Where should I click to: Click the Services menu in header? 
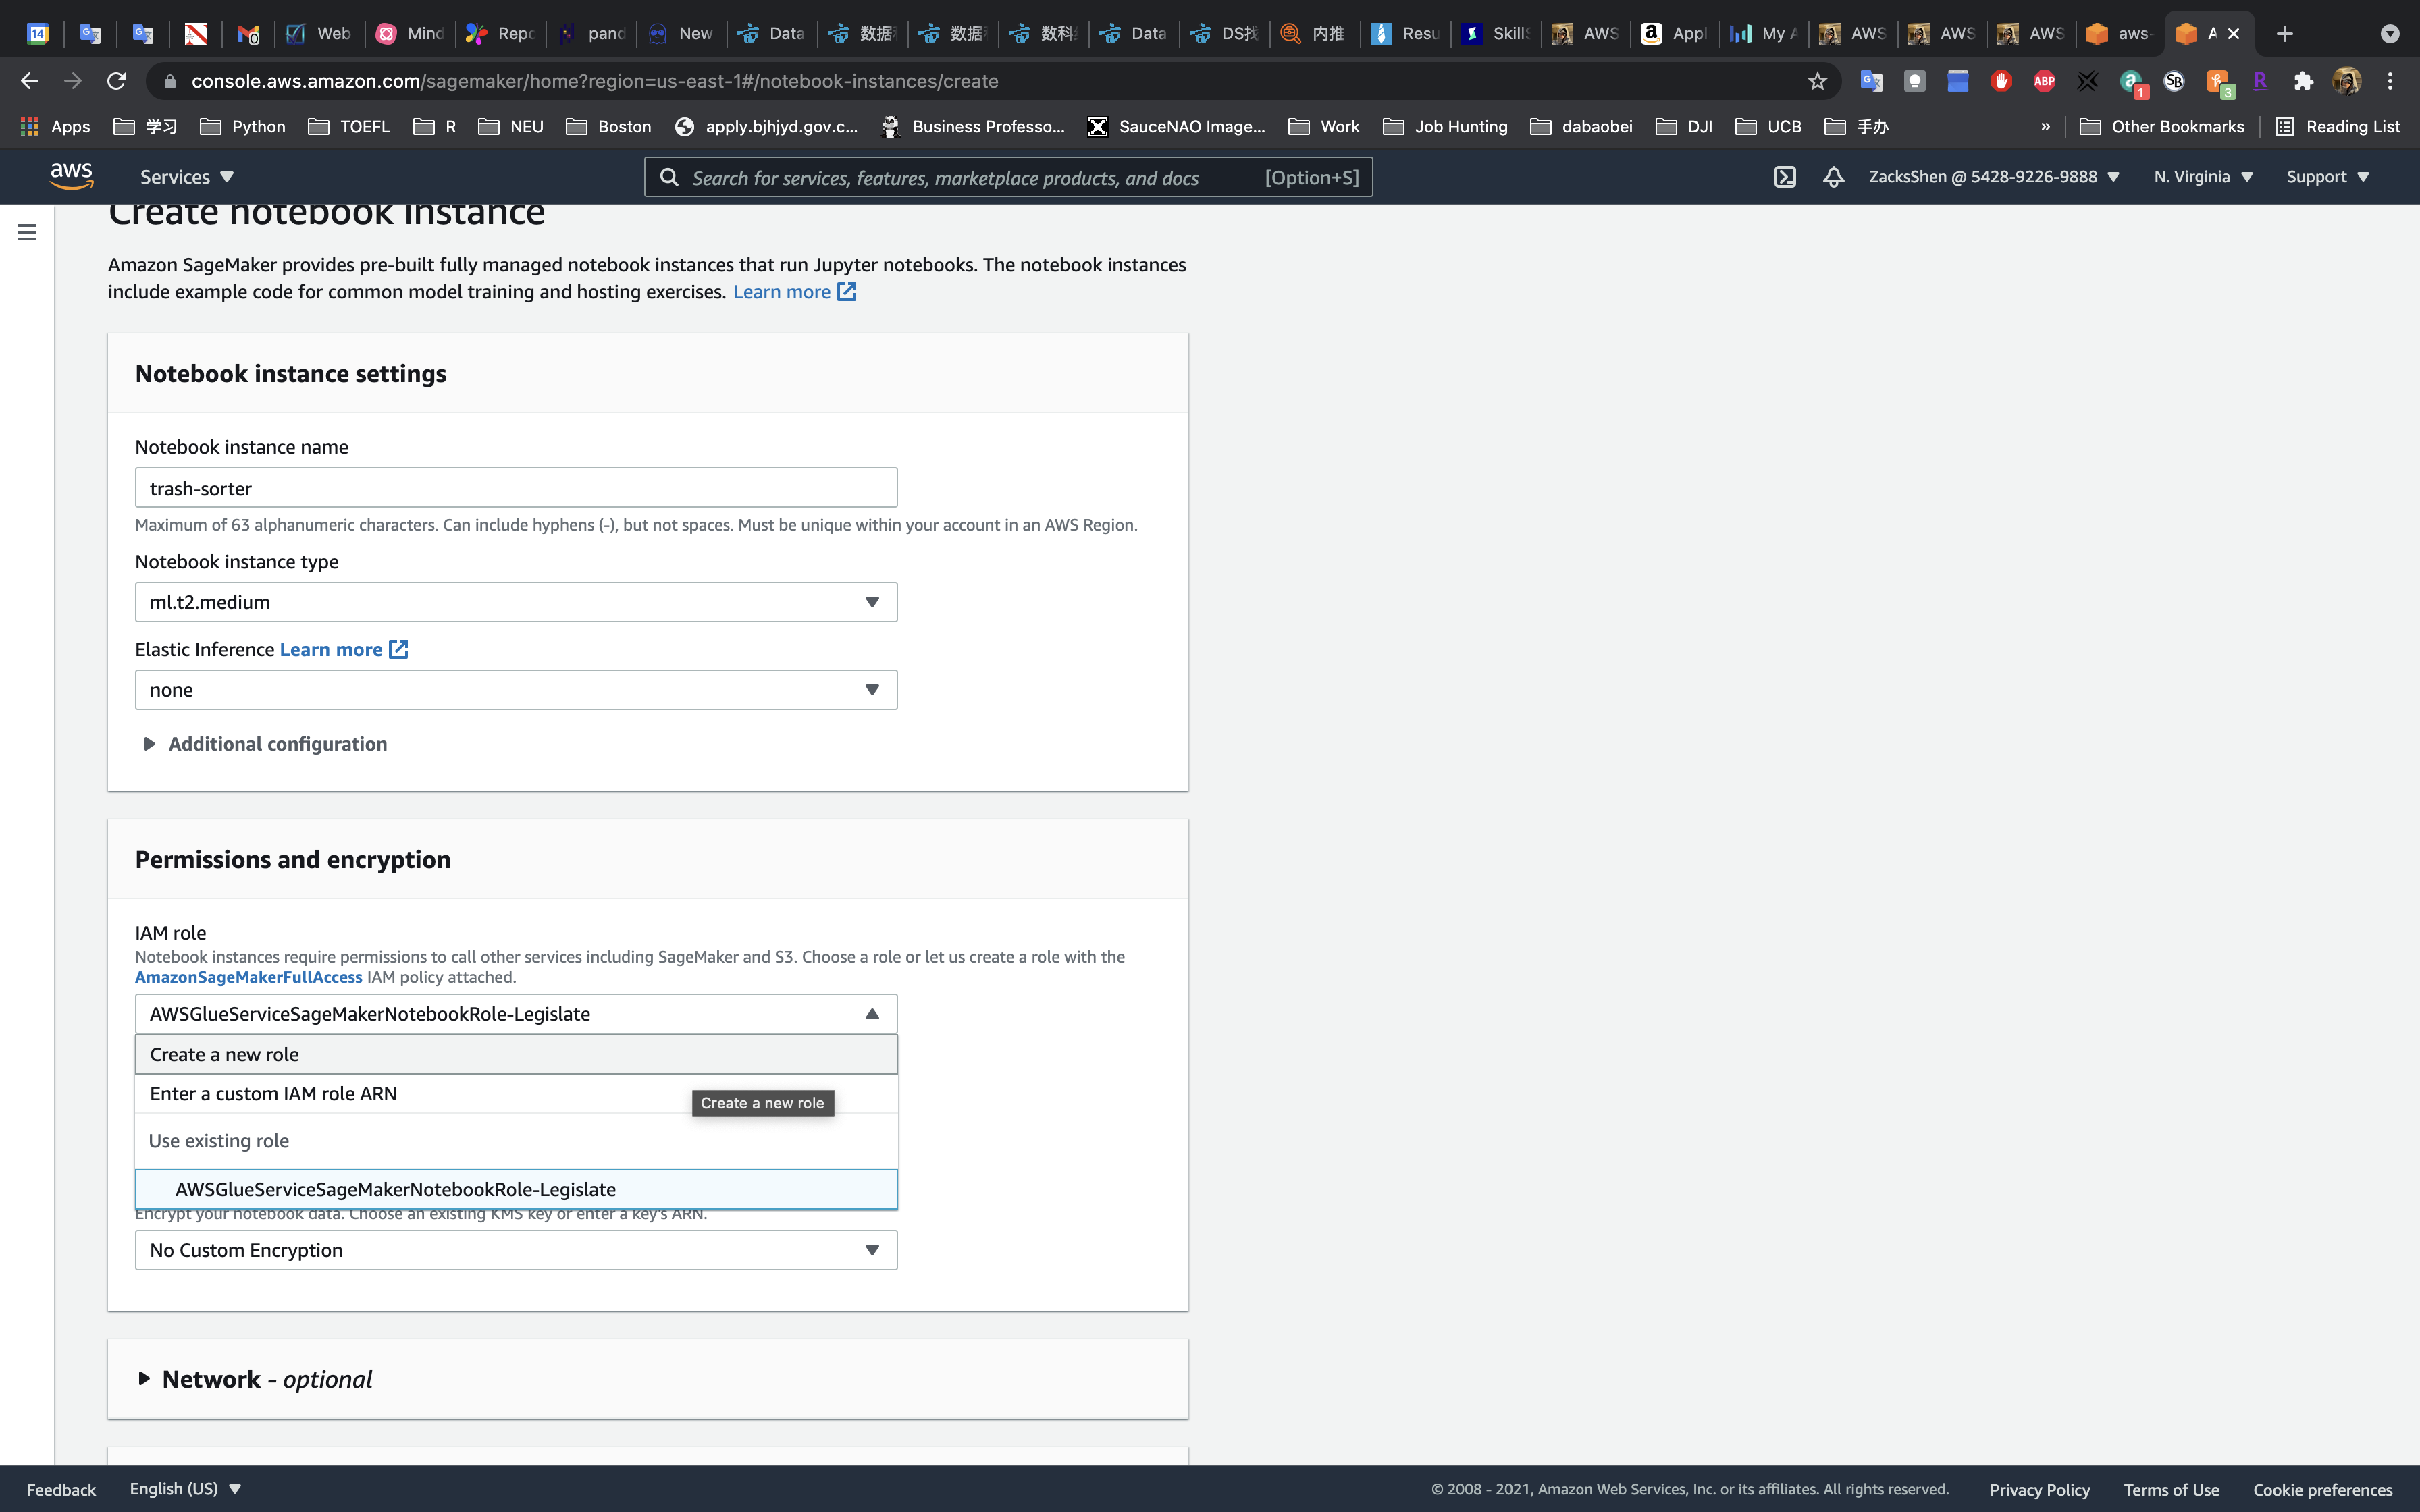tap(186, 177)
